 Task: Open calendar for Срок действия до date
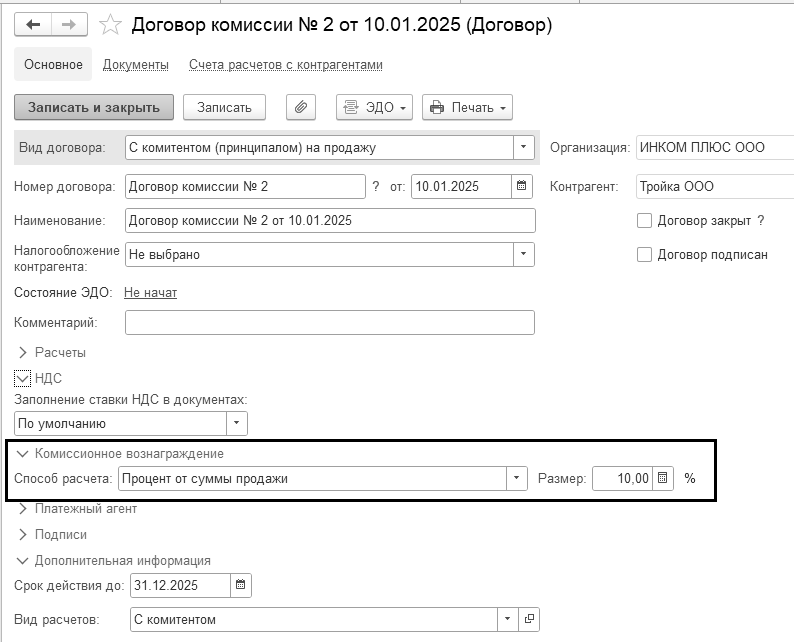click(241, 585)
